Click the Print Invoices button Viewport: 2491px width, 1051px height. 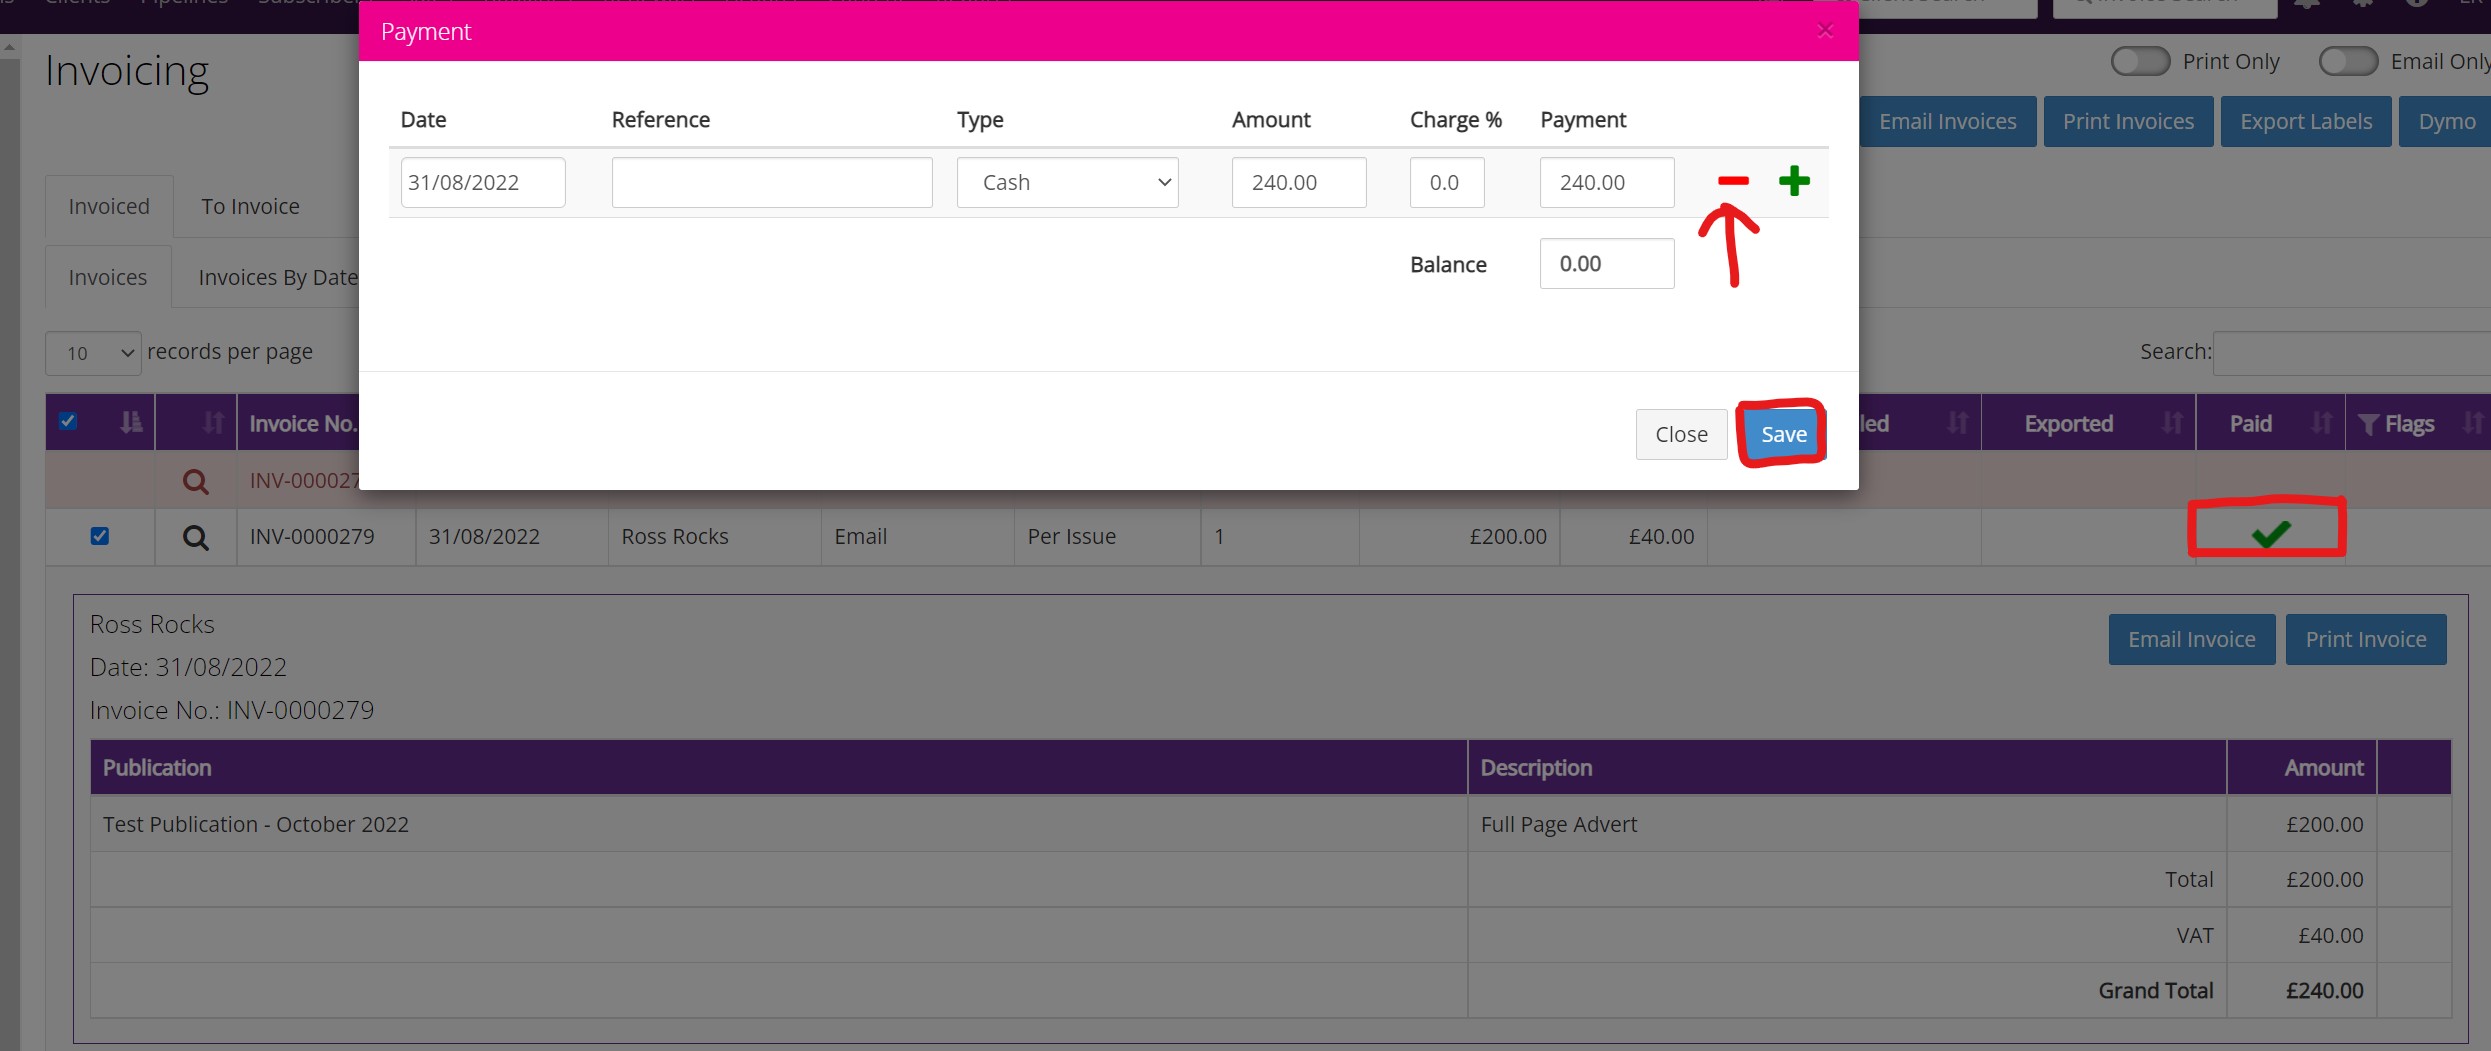point(2128,121)
